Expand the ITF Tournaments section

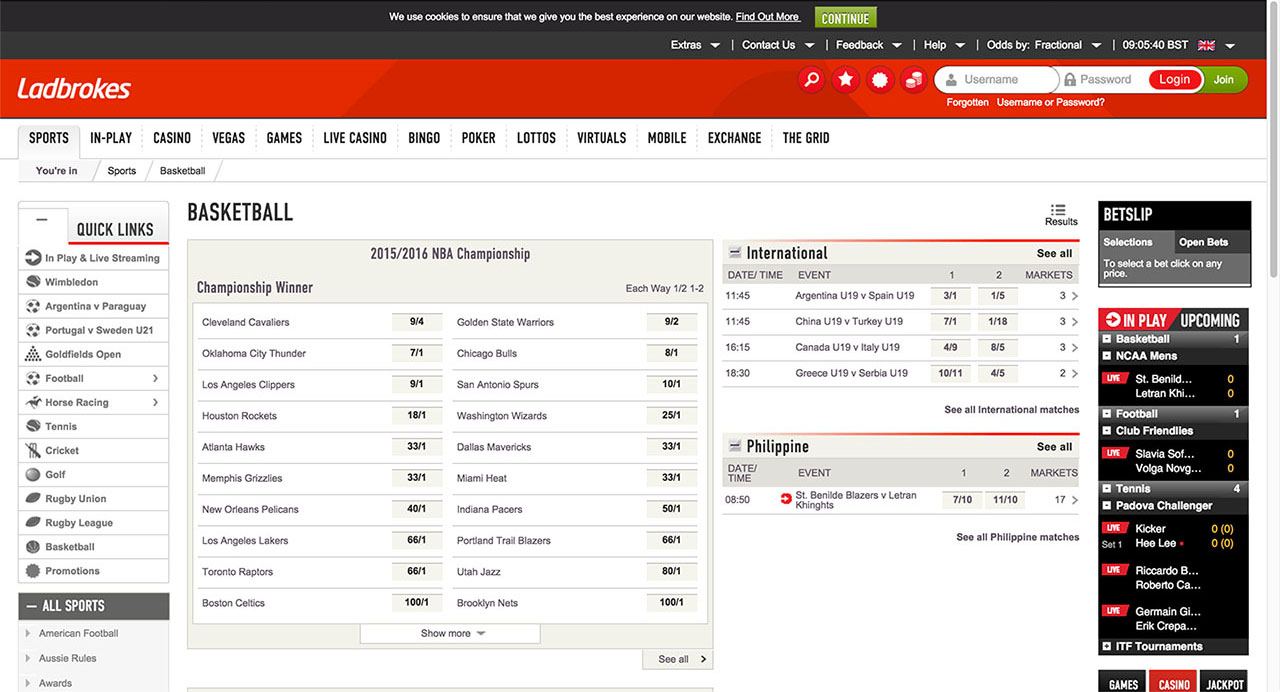[1107, 647]
